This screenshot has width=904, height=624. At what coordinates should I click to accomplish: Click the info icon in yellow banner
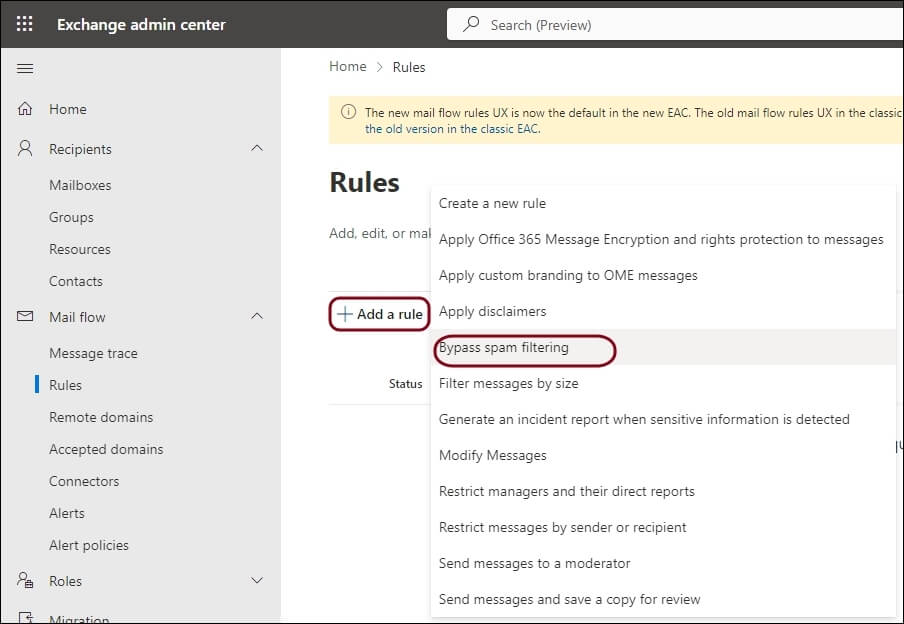pyautogui.click(x=348, y=112)
